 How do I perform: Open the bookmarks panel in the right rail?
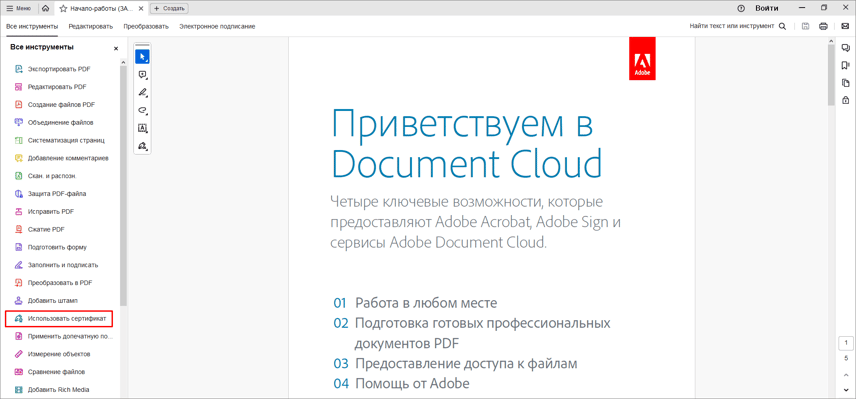click(x=846, y=65)
